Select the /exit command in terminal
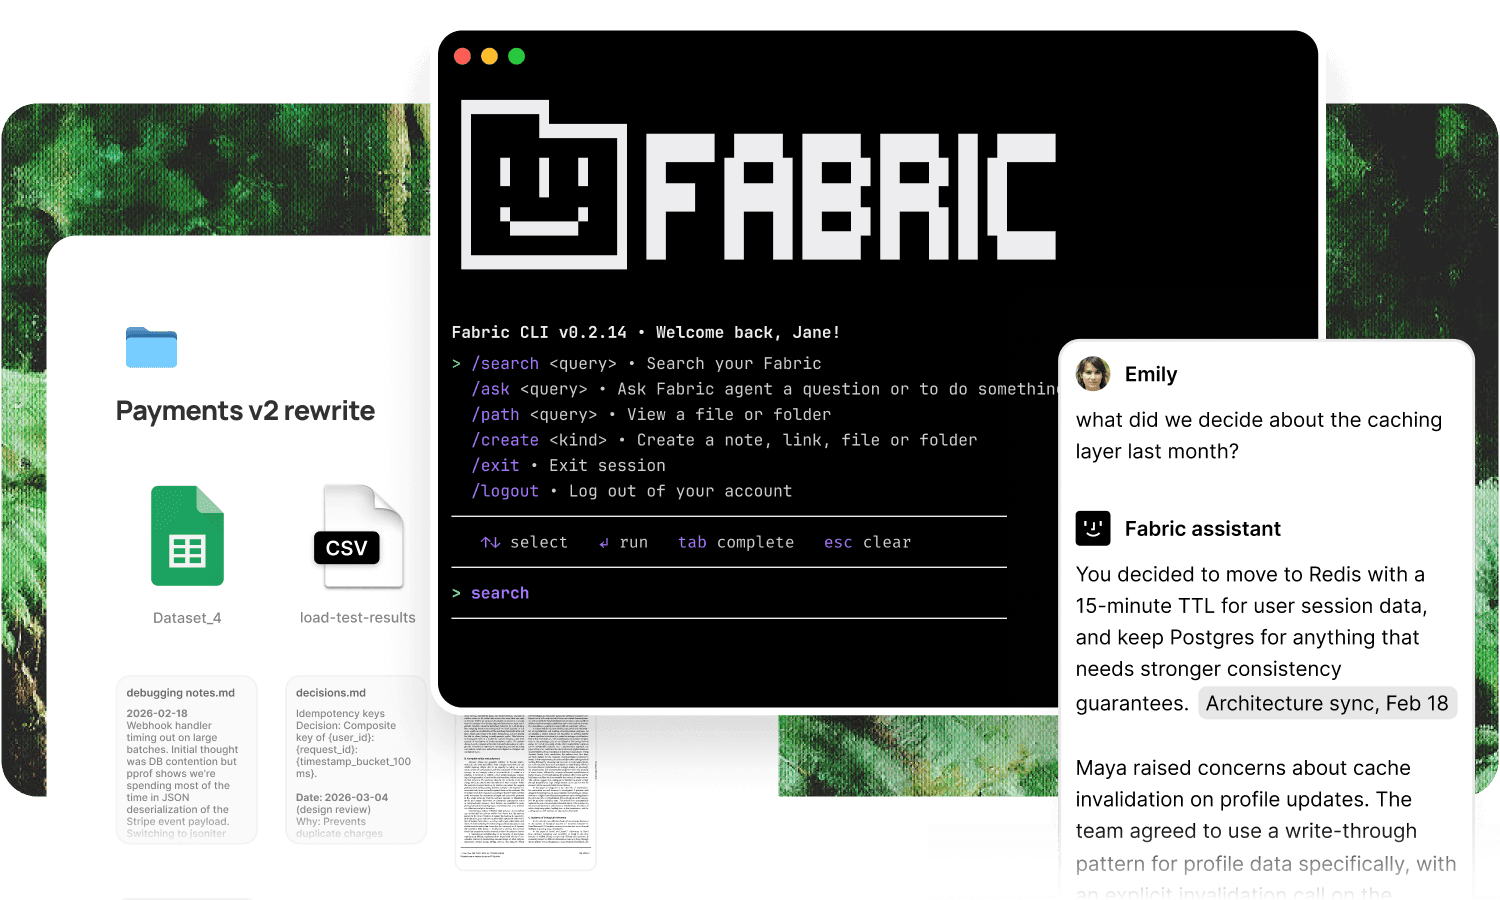This screenshot has height=900, width=1500. [495, 466]
